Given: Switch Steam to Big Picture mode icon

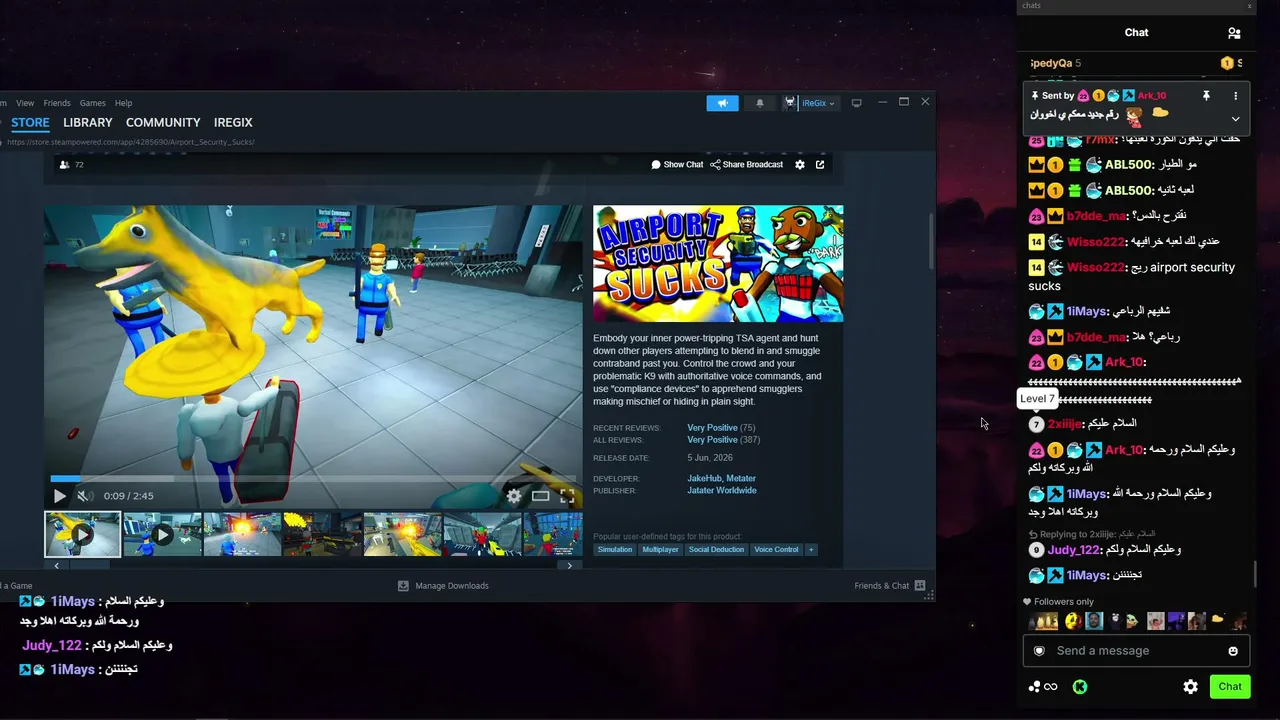Looking at the screenshot, I should coord(857,103).
